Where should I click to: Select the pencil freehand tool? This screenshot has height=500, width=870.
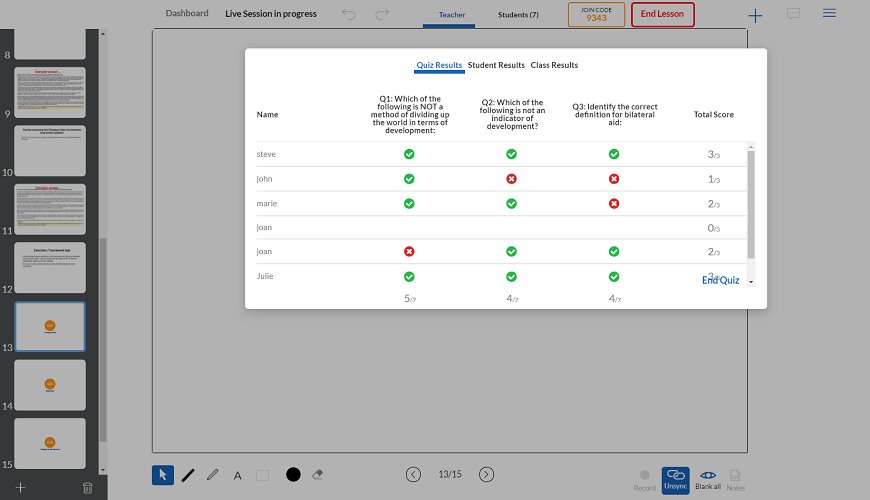[213, 475]
